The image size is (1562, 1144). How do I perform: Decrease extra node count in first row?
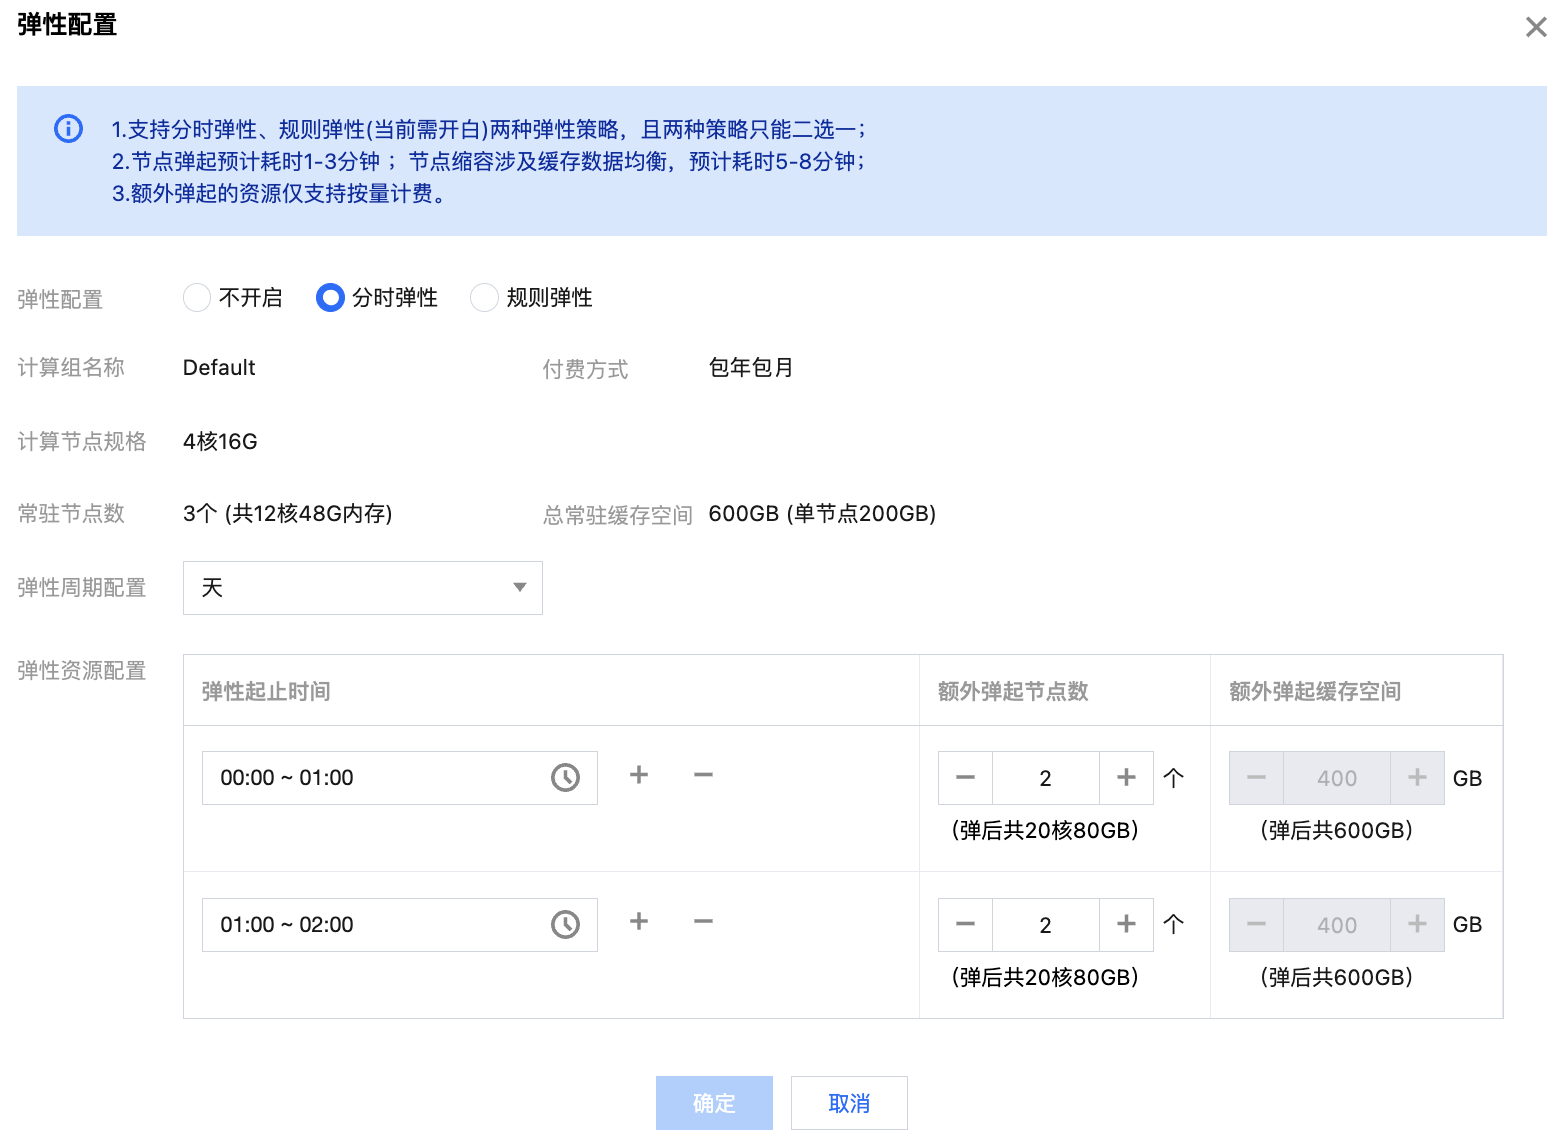coord(965,778)
